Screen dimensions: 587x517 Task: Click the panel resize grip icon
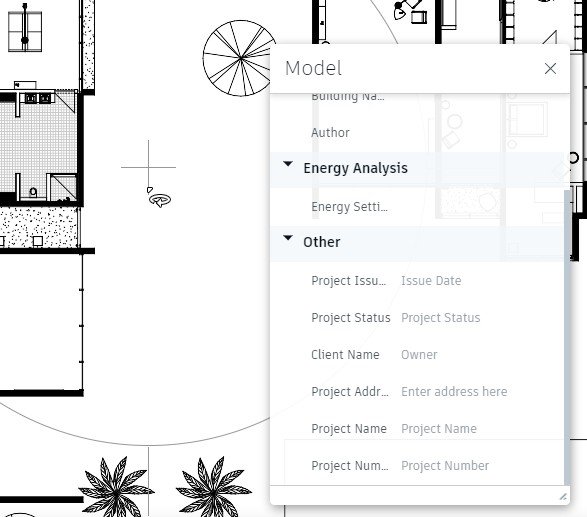(563, 497)
